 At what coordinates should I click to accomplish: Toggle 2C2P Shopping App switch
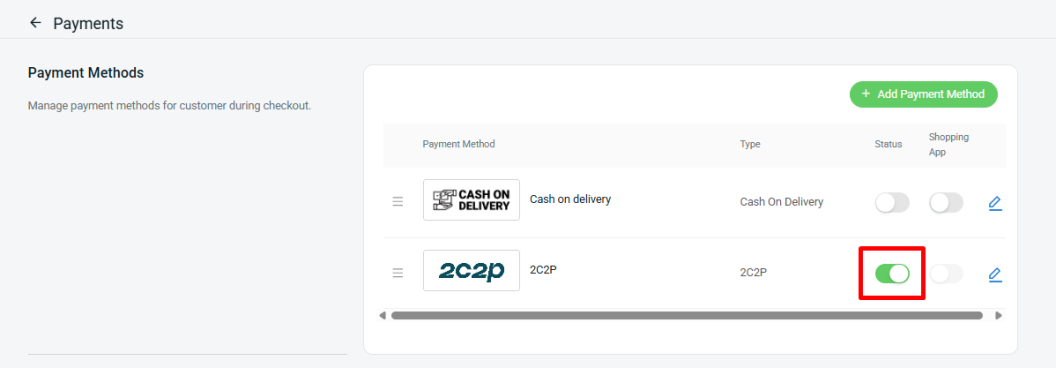[946, 274]
